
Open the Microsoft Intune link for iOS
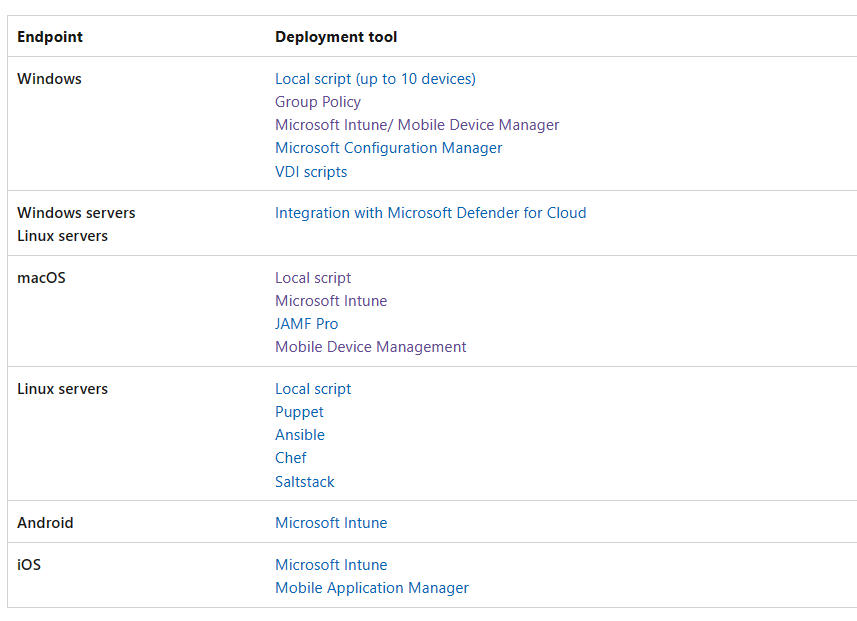(x=331, y=564)
